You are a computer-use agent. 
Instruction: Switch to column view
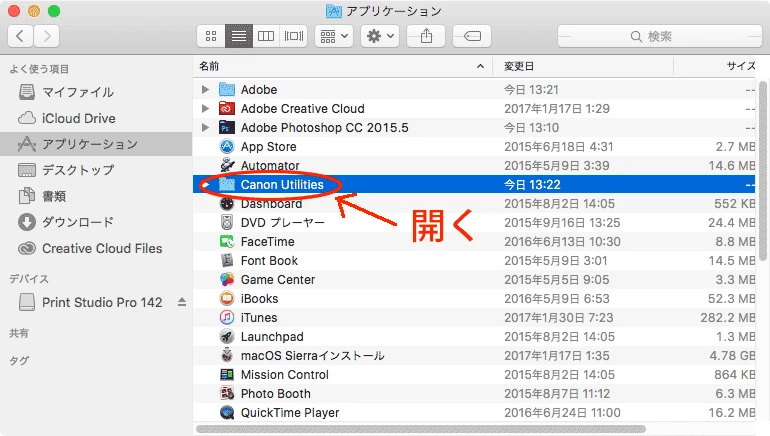(x=266, y=36)
